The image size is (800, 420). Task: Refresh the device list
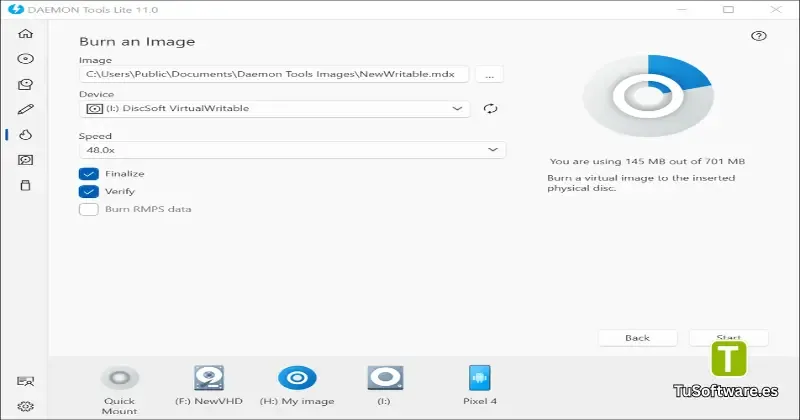[x=490, y=108]
